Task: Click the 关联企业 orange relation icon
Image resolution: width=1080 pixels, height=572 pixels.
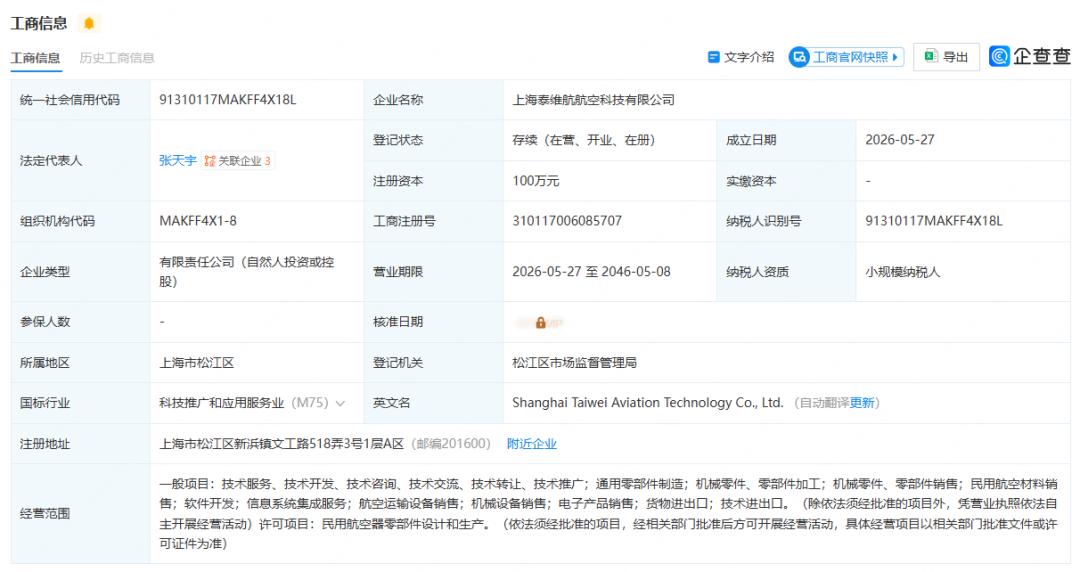Action: point(209,161)
